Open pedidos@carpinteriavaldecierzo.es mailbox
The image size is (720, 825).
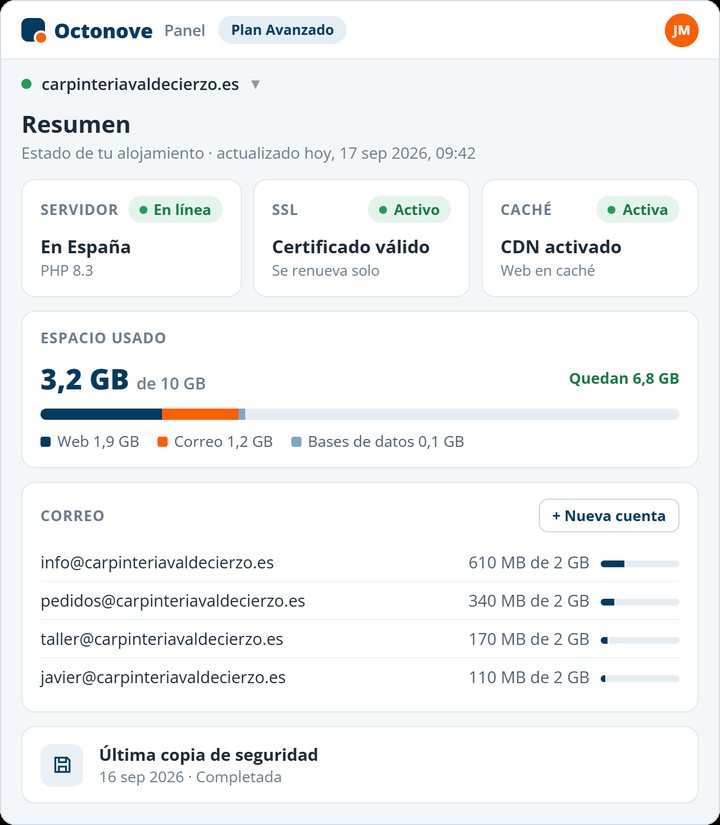coord(173,601)
